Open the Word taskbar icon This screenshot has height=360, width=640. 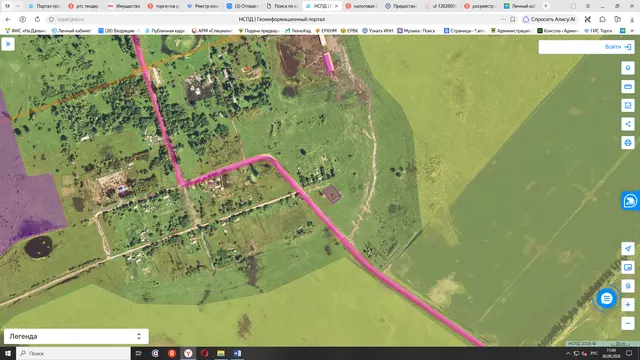[x=237, y=353]
